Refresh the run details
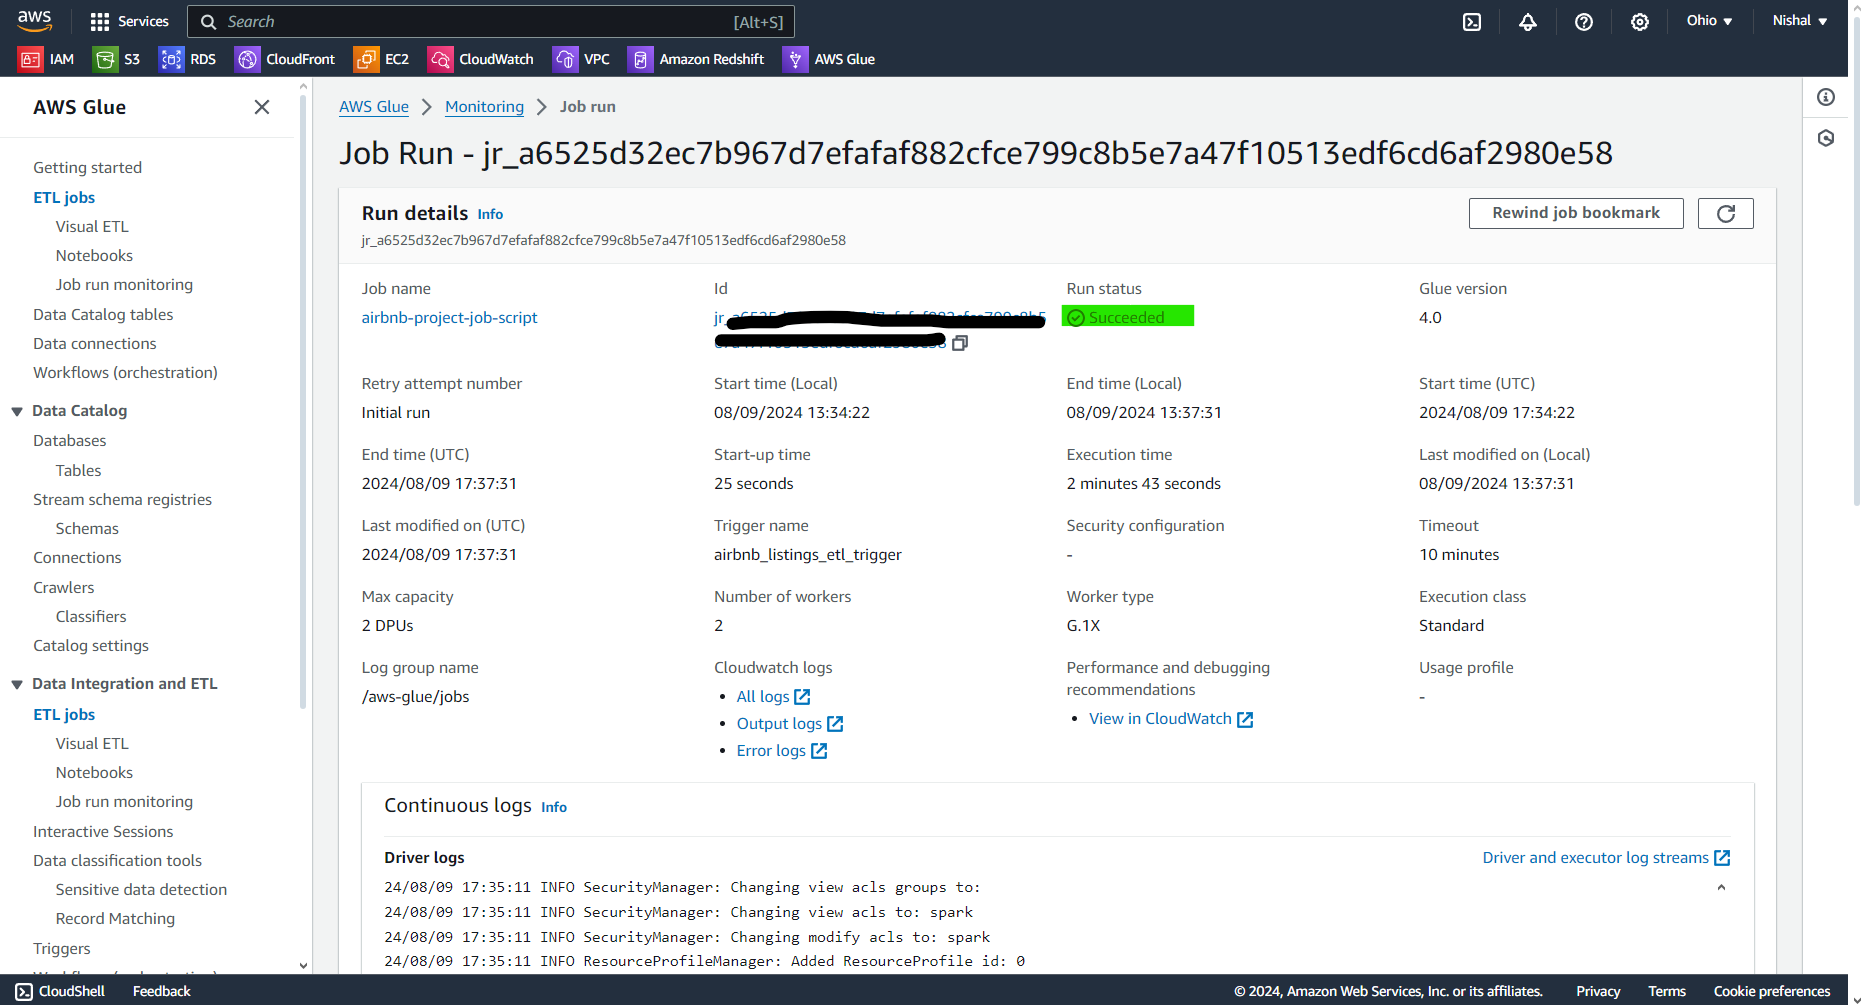 (1726, 213)
